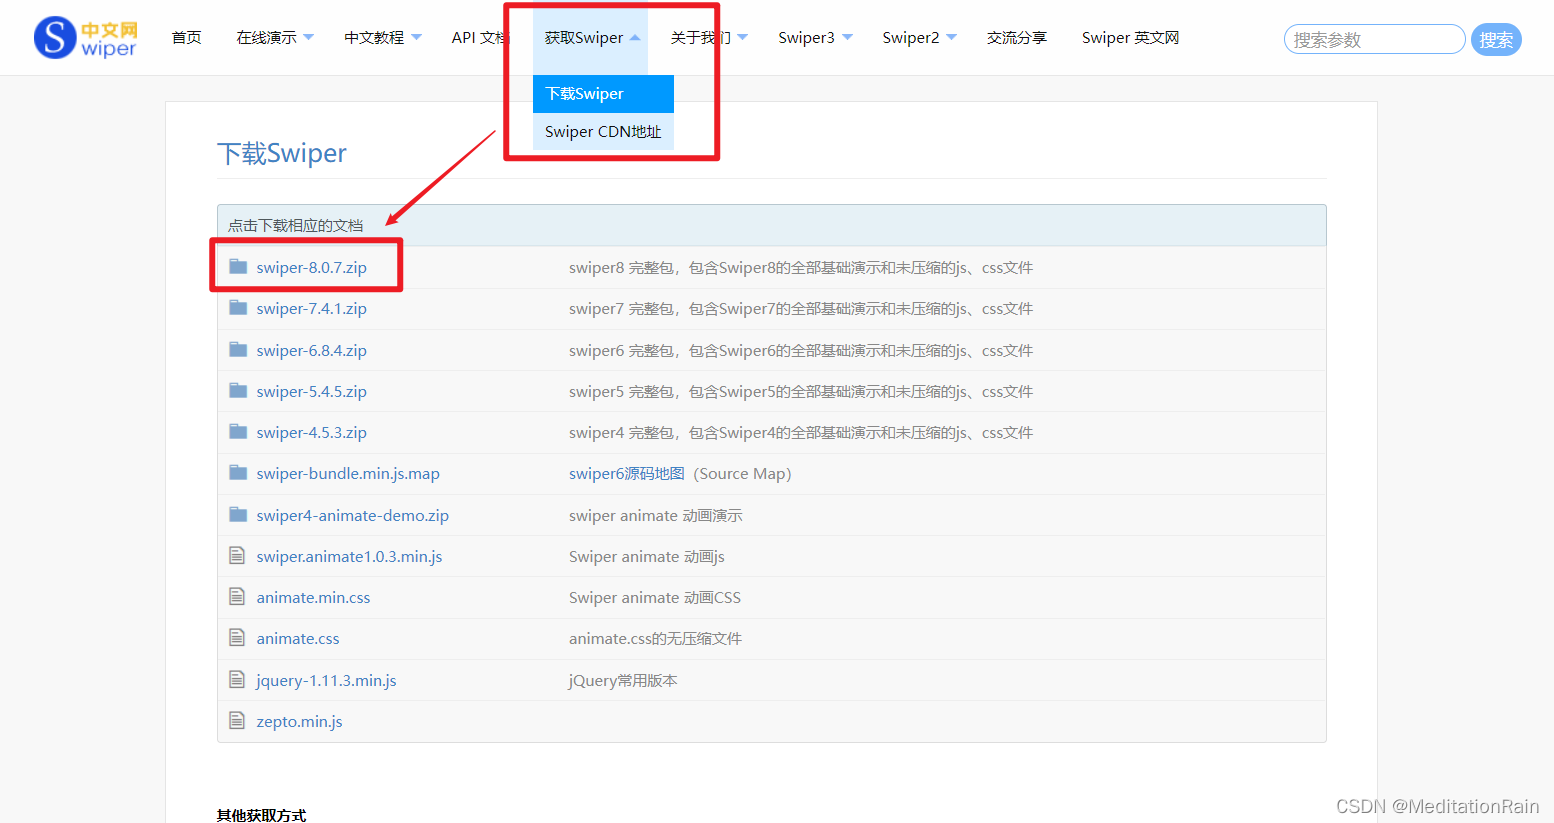
Task: Go to 首页 in navigation bar
Action: pos(187,38)
